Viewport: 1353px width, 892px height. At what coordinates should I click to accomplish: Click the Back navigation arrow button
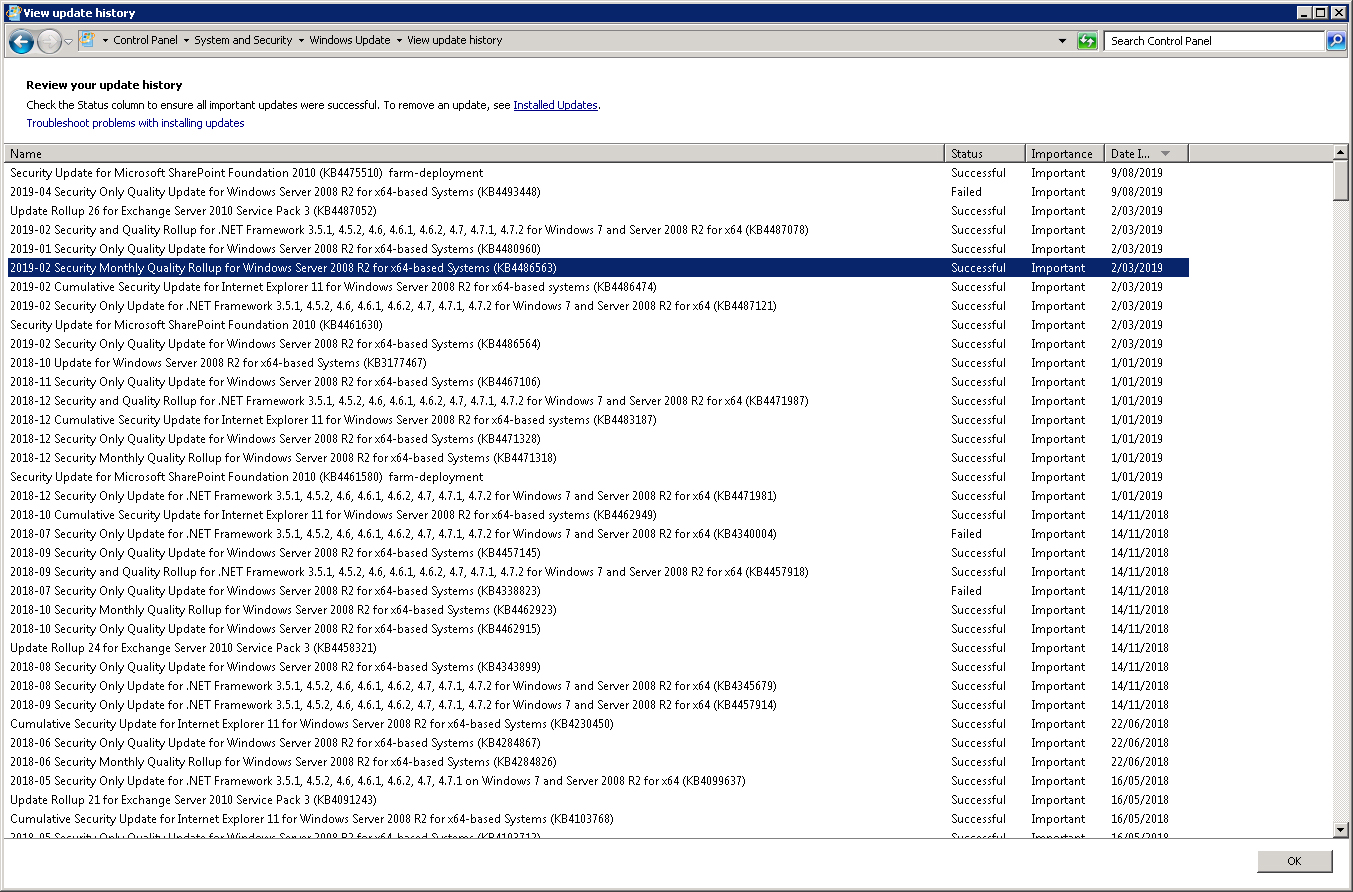(21, 41)
